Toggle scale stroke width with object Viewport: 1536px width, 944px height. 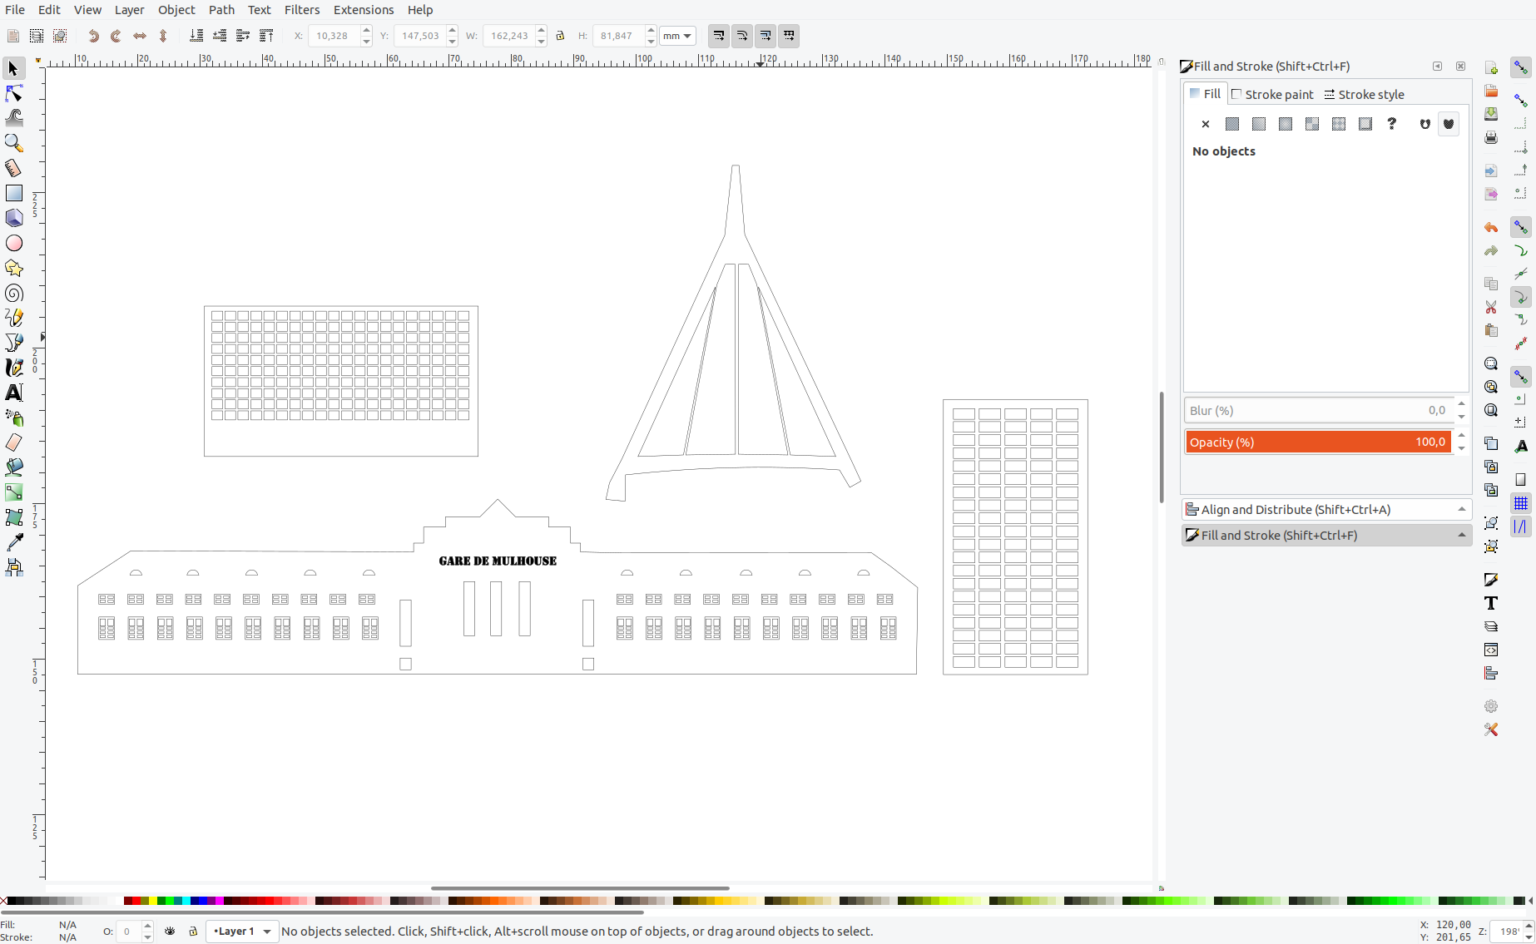pyautogui.click(x=719, y=36)
